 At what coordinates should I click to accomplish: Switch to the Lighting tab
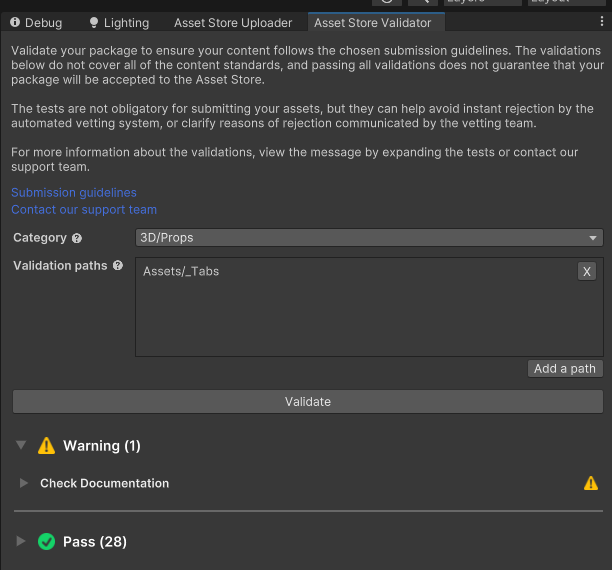click(x=119, y=23)
